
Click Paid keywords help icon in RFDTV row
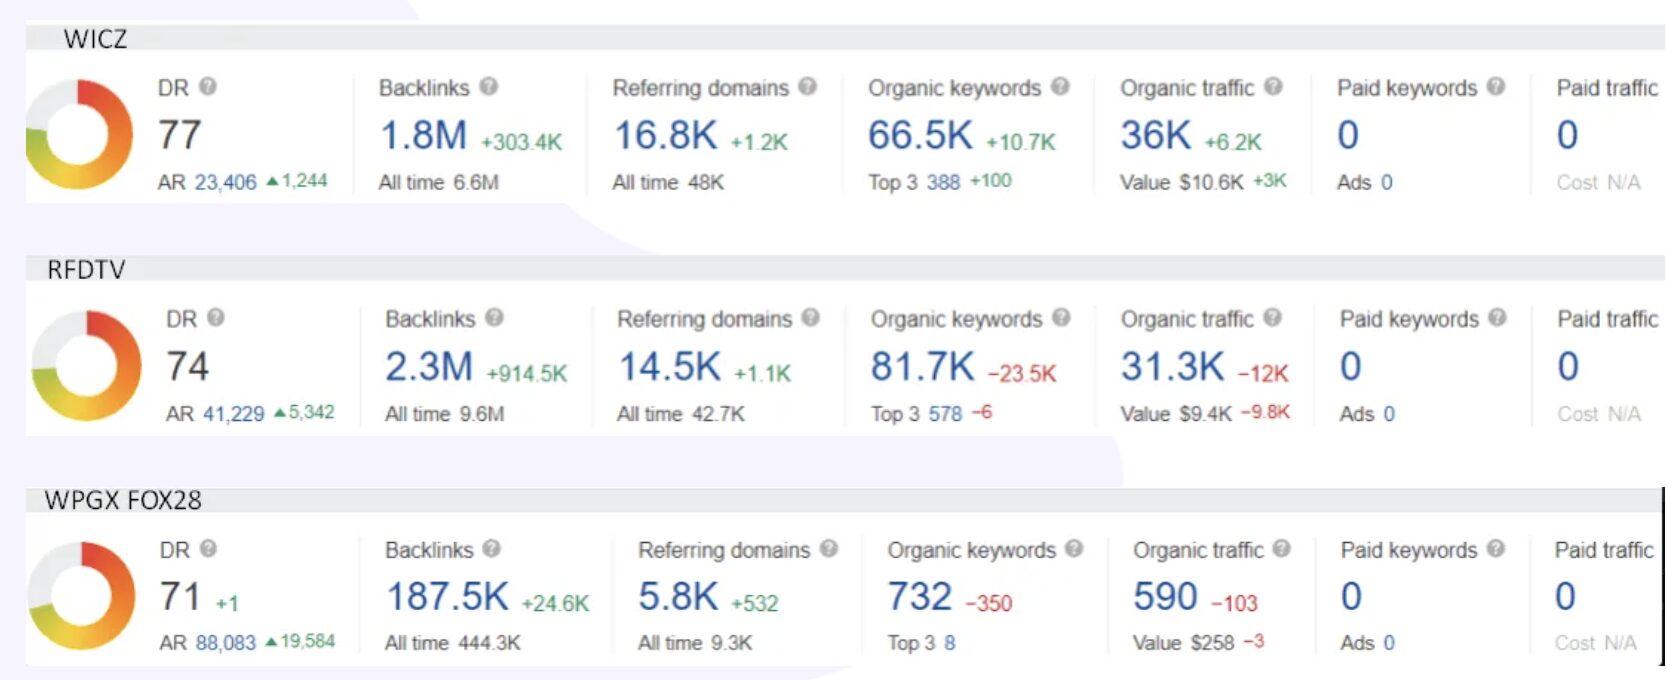coord(1497,318)
